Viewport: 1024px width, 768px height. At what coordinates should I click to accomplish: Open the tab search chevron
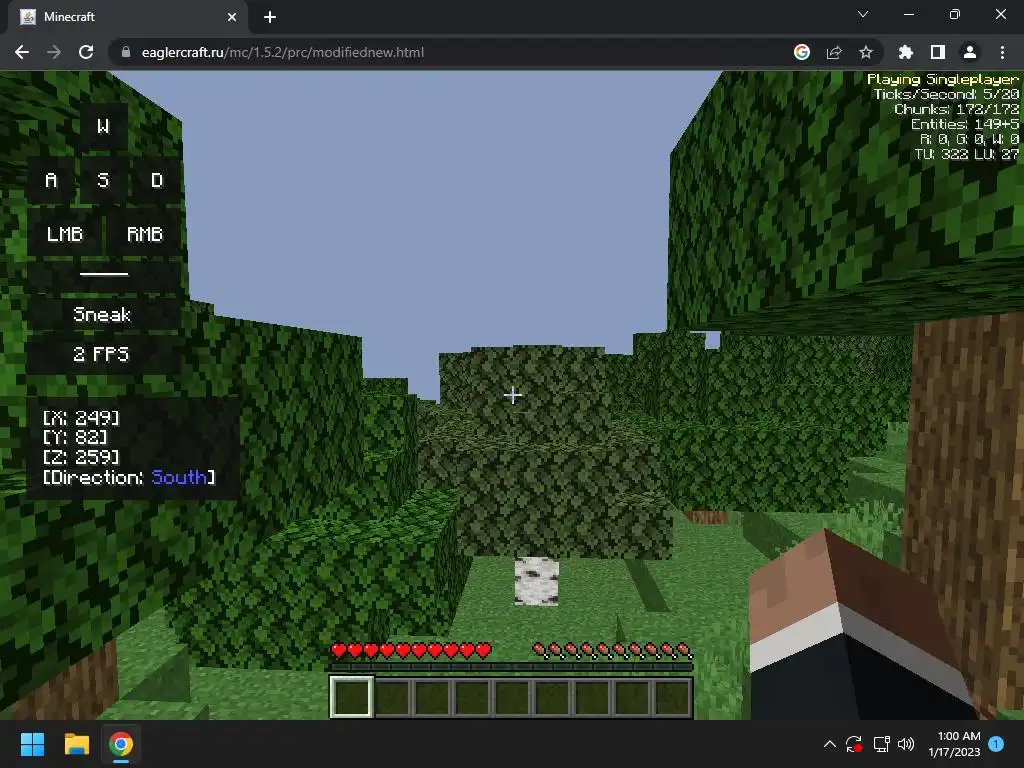[x=863, y=14]
